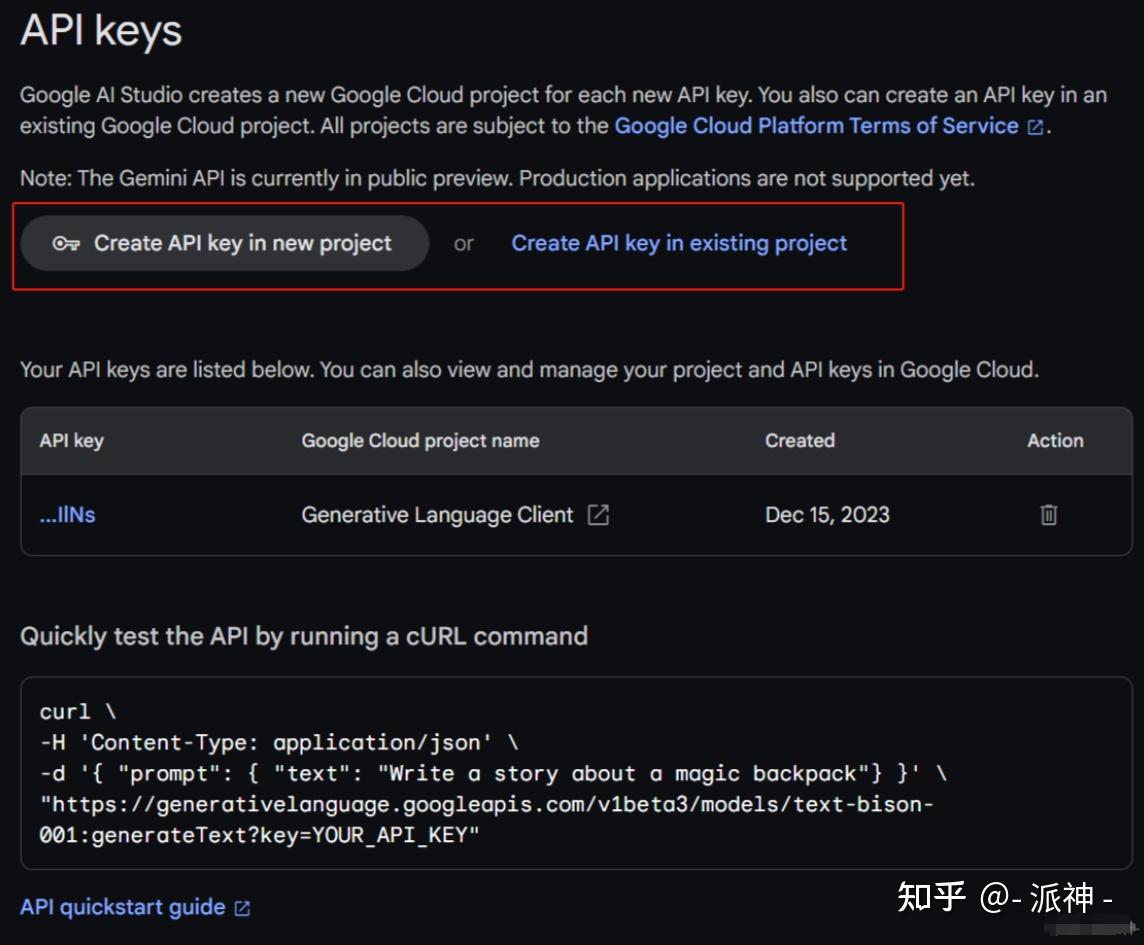Screen dimensions: 1144x945
Task: Click the Action column header
Action: click(1055, 440)
